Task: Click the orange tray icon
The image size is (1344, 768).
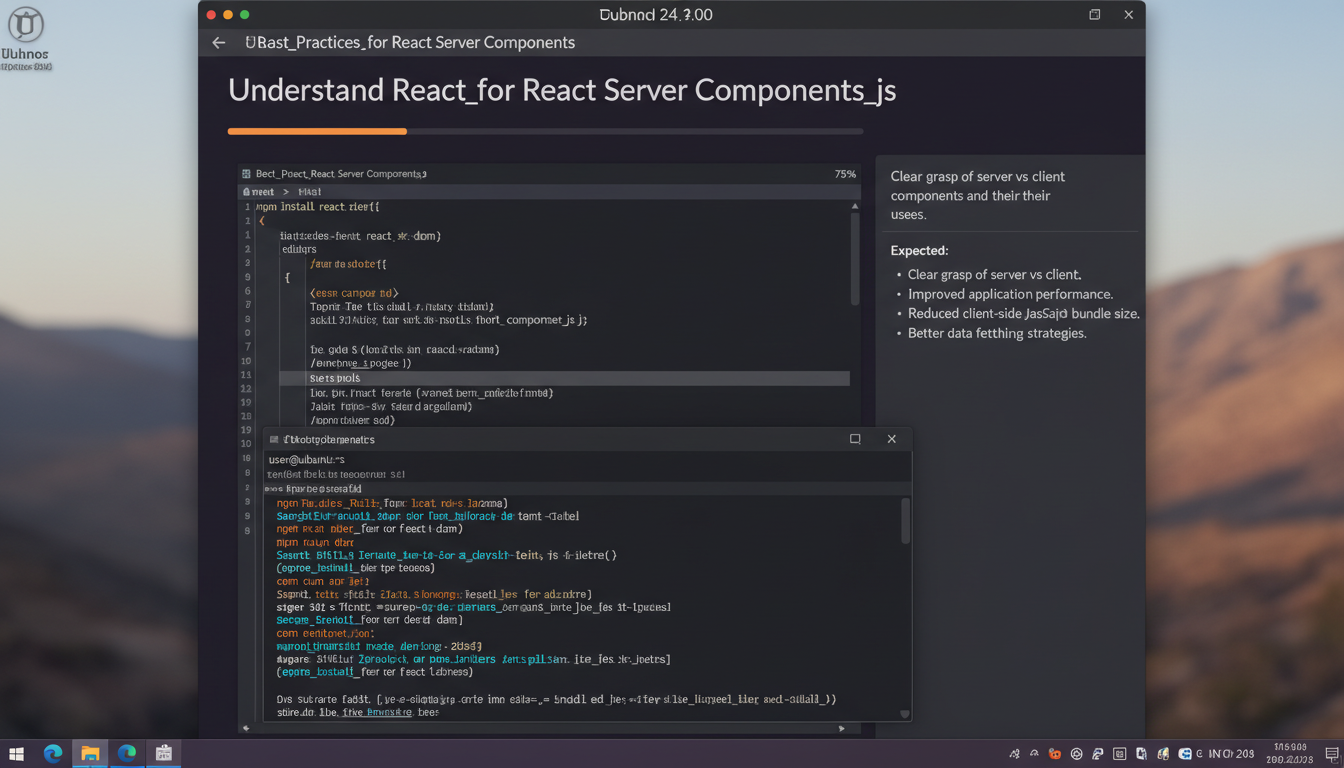Action: point(1054,754)
